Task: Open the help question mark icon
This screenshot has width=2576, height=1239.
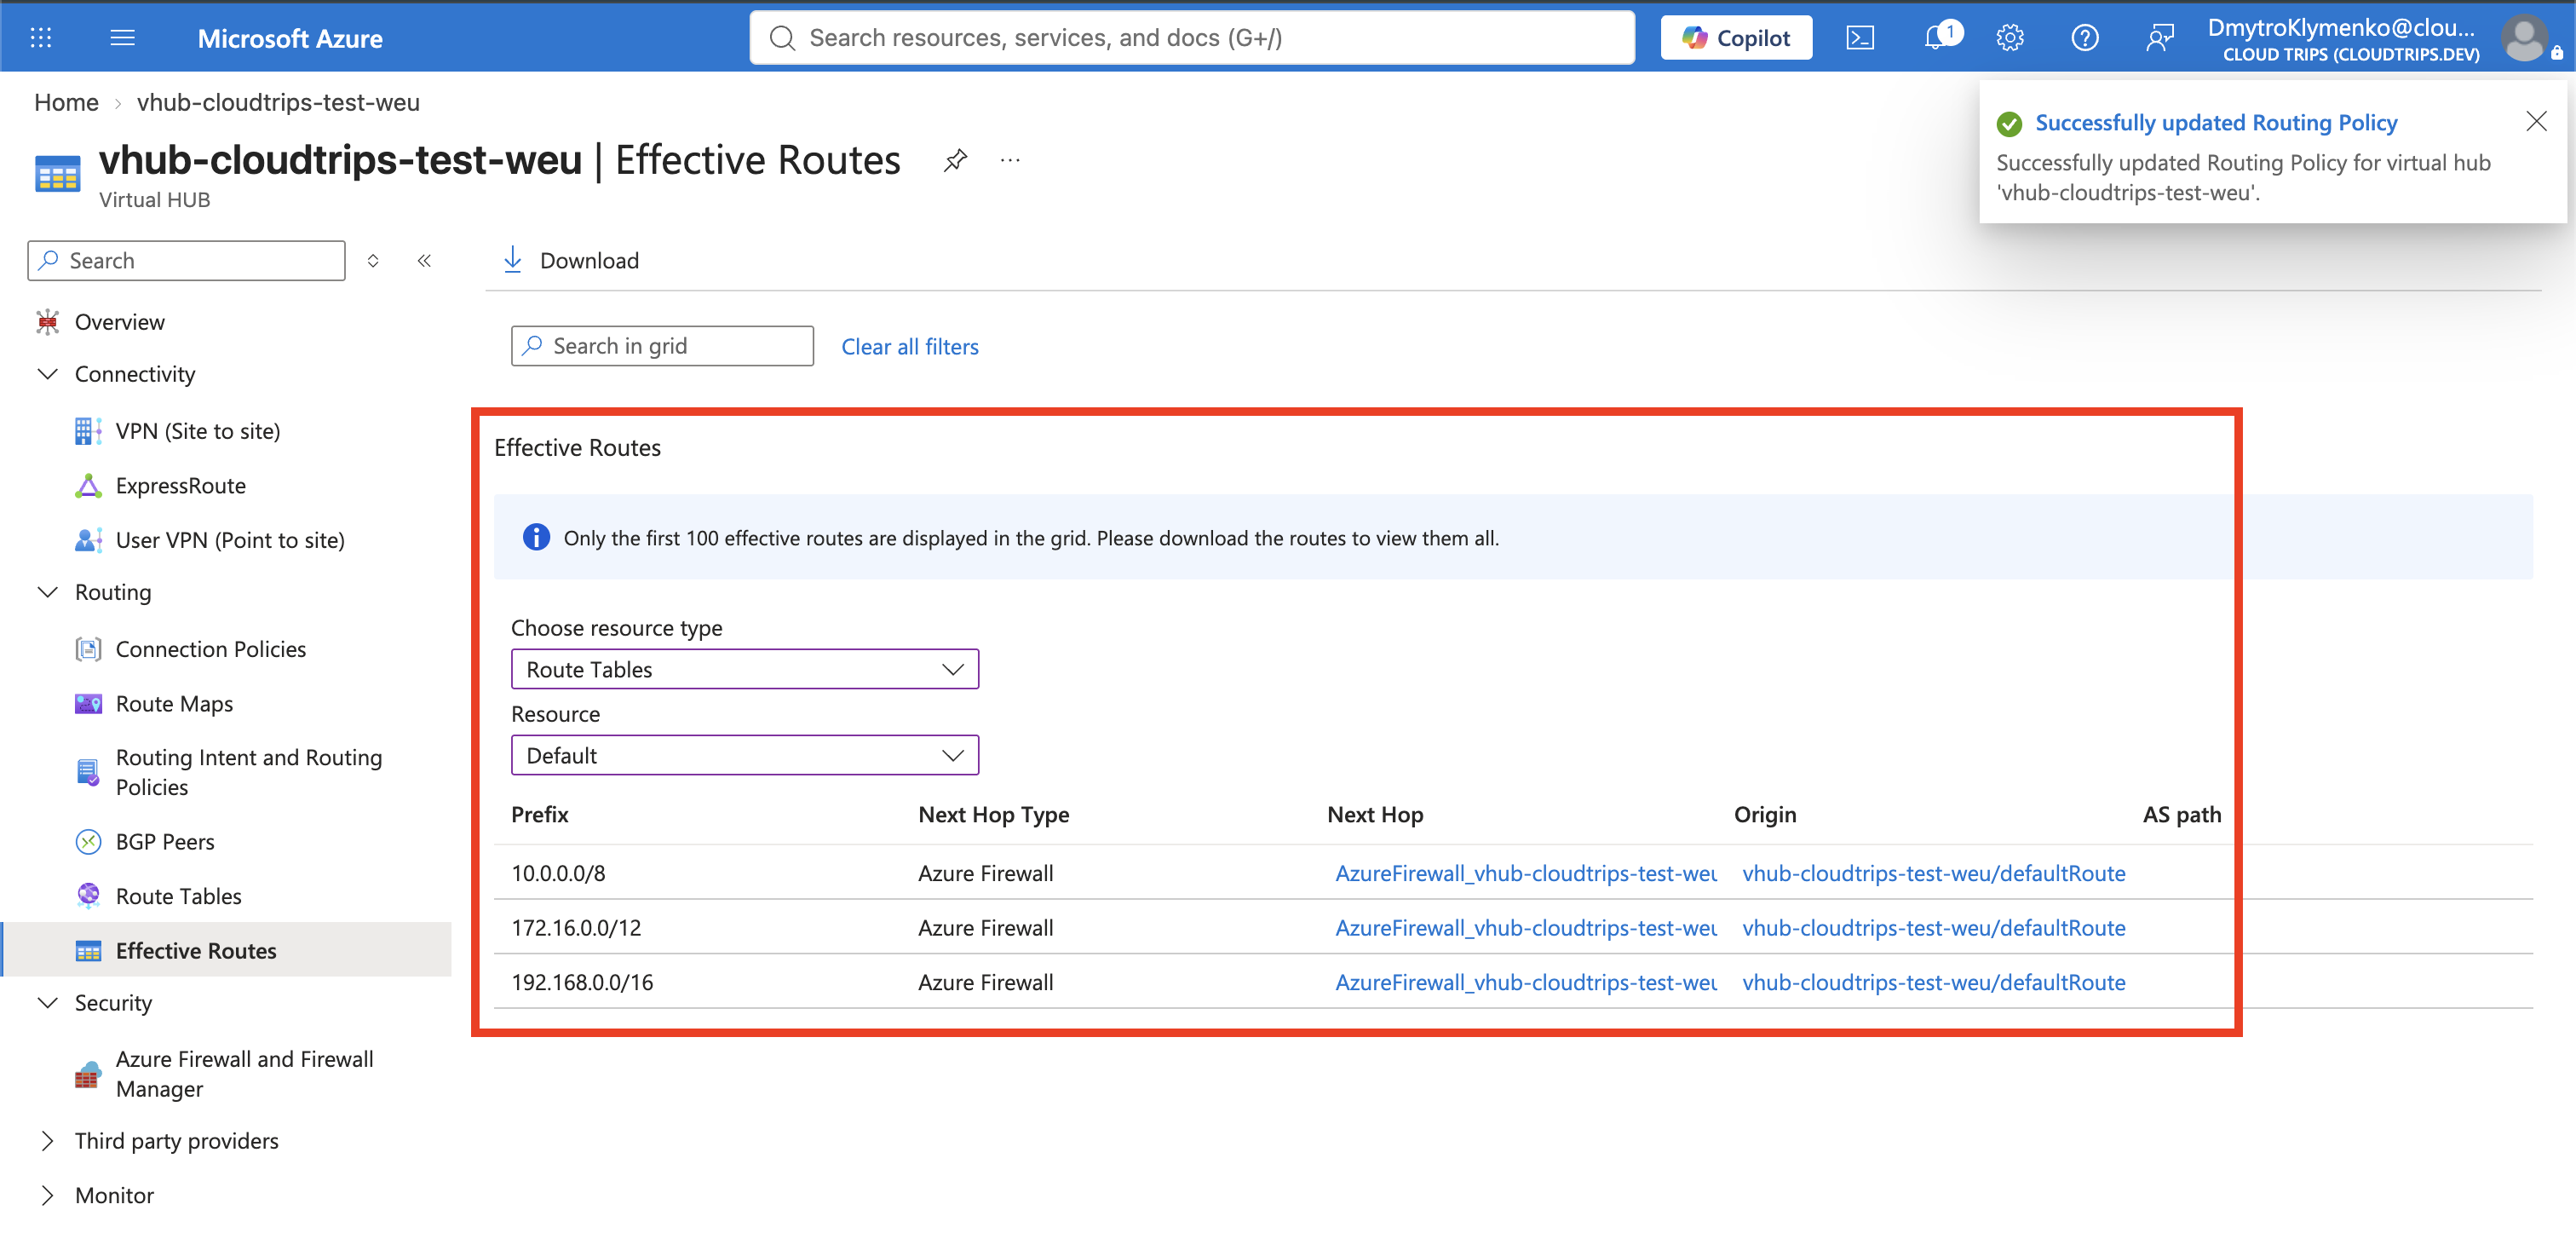Action: click(2085, 38)
